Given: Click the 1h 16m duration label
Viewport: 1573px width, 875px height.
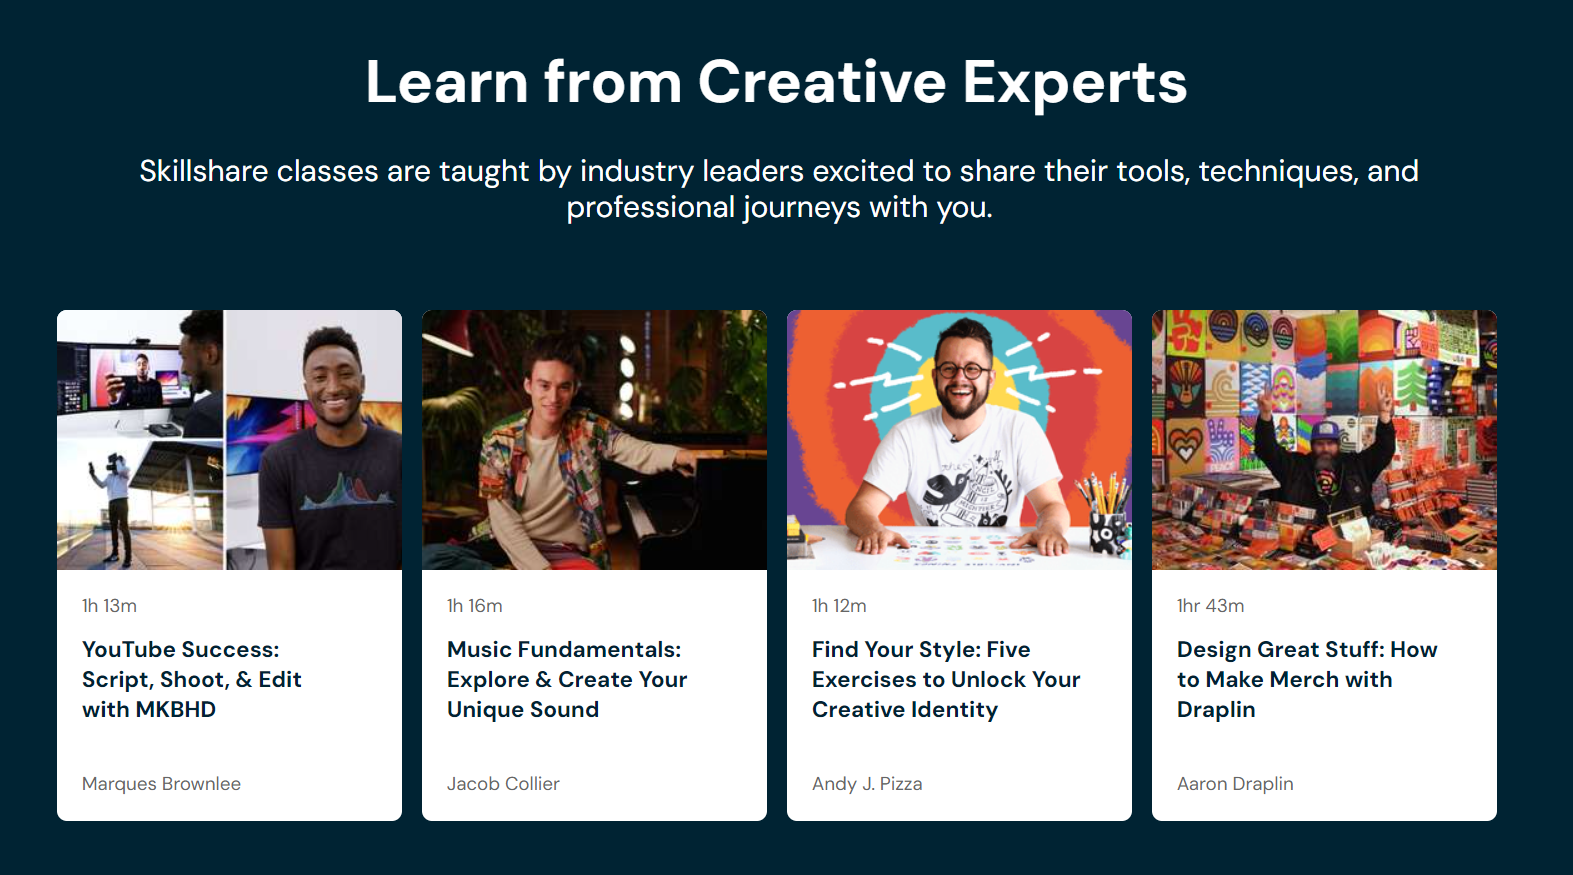Looking at the screenshot, I should click(x=475, y=606).
